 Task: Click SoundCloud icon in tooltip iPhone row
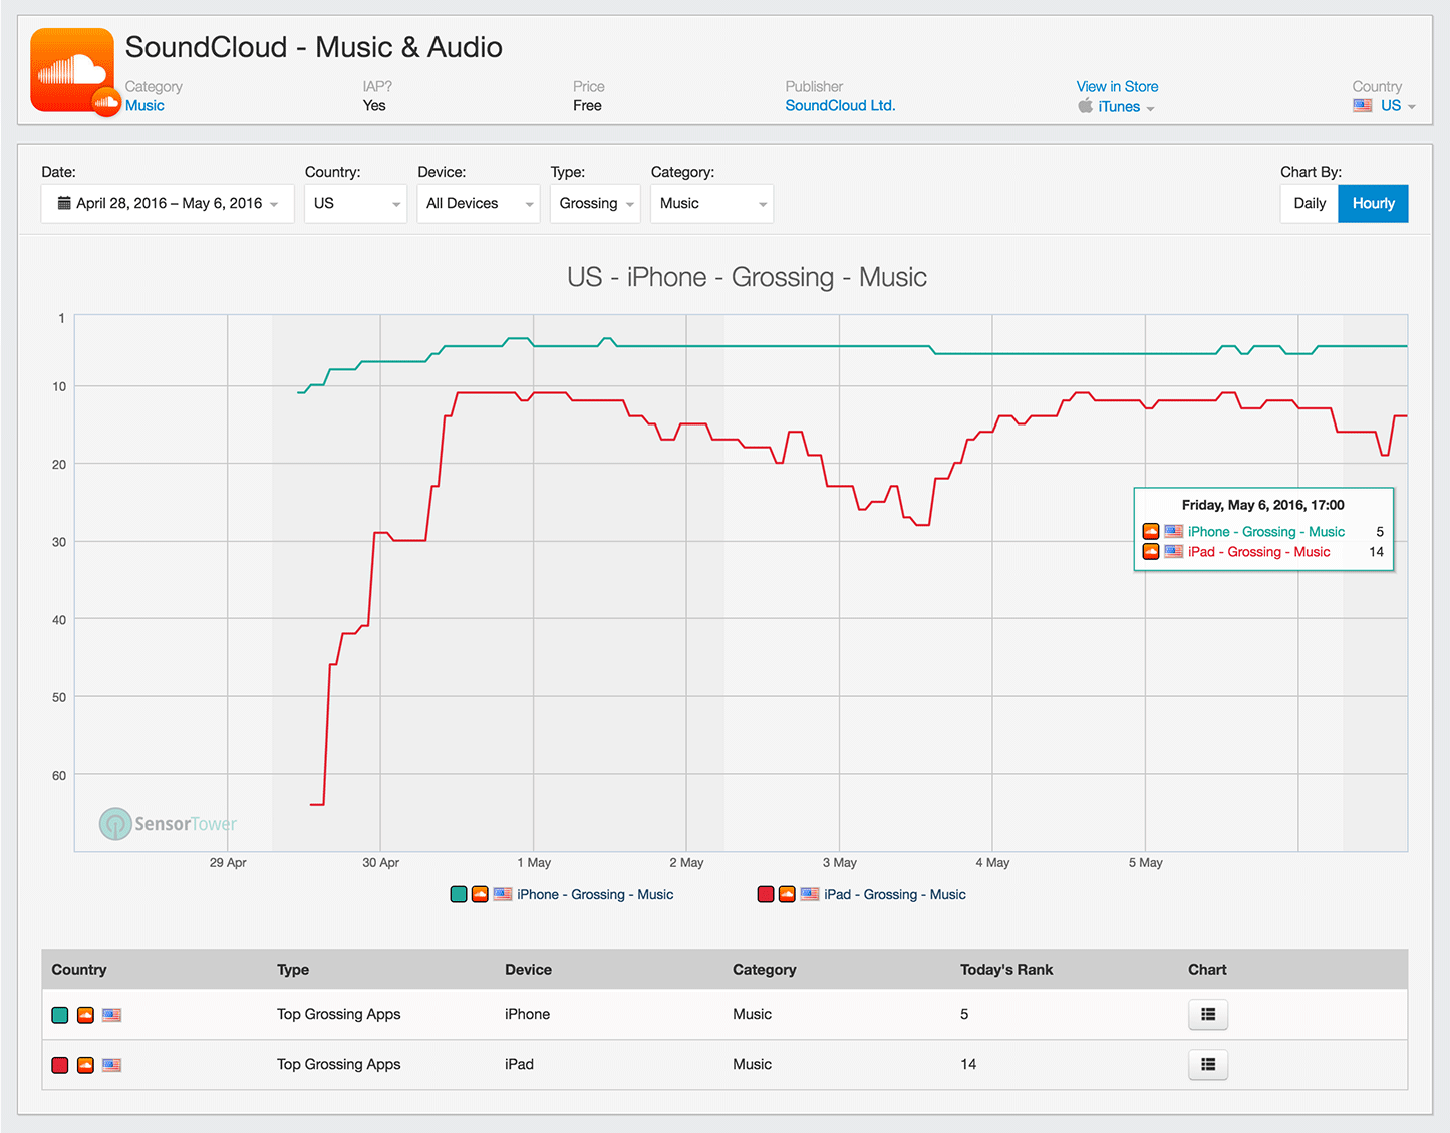coord(1151,532)
